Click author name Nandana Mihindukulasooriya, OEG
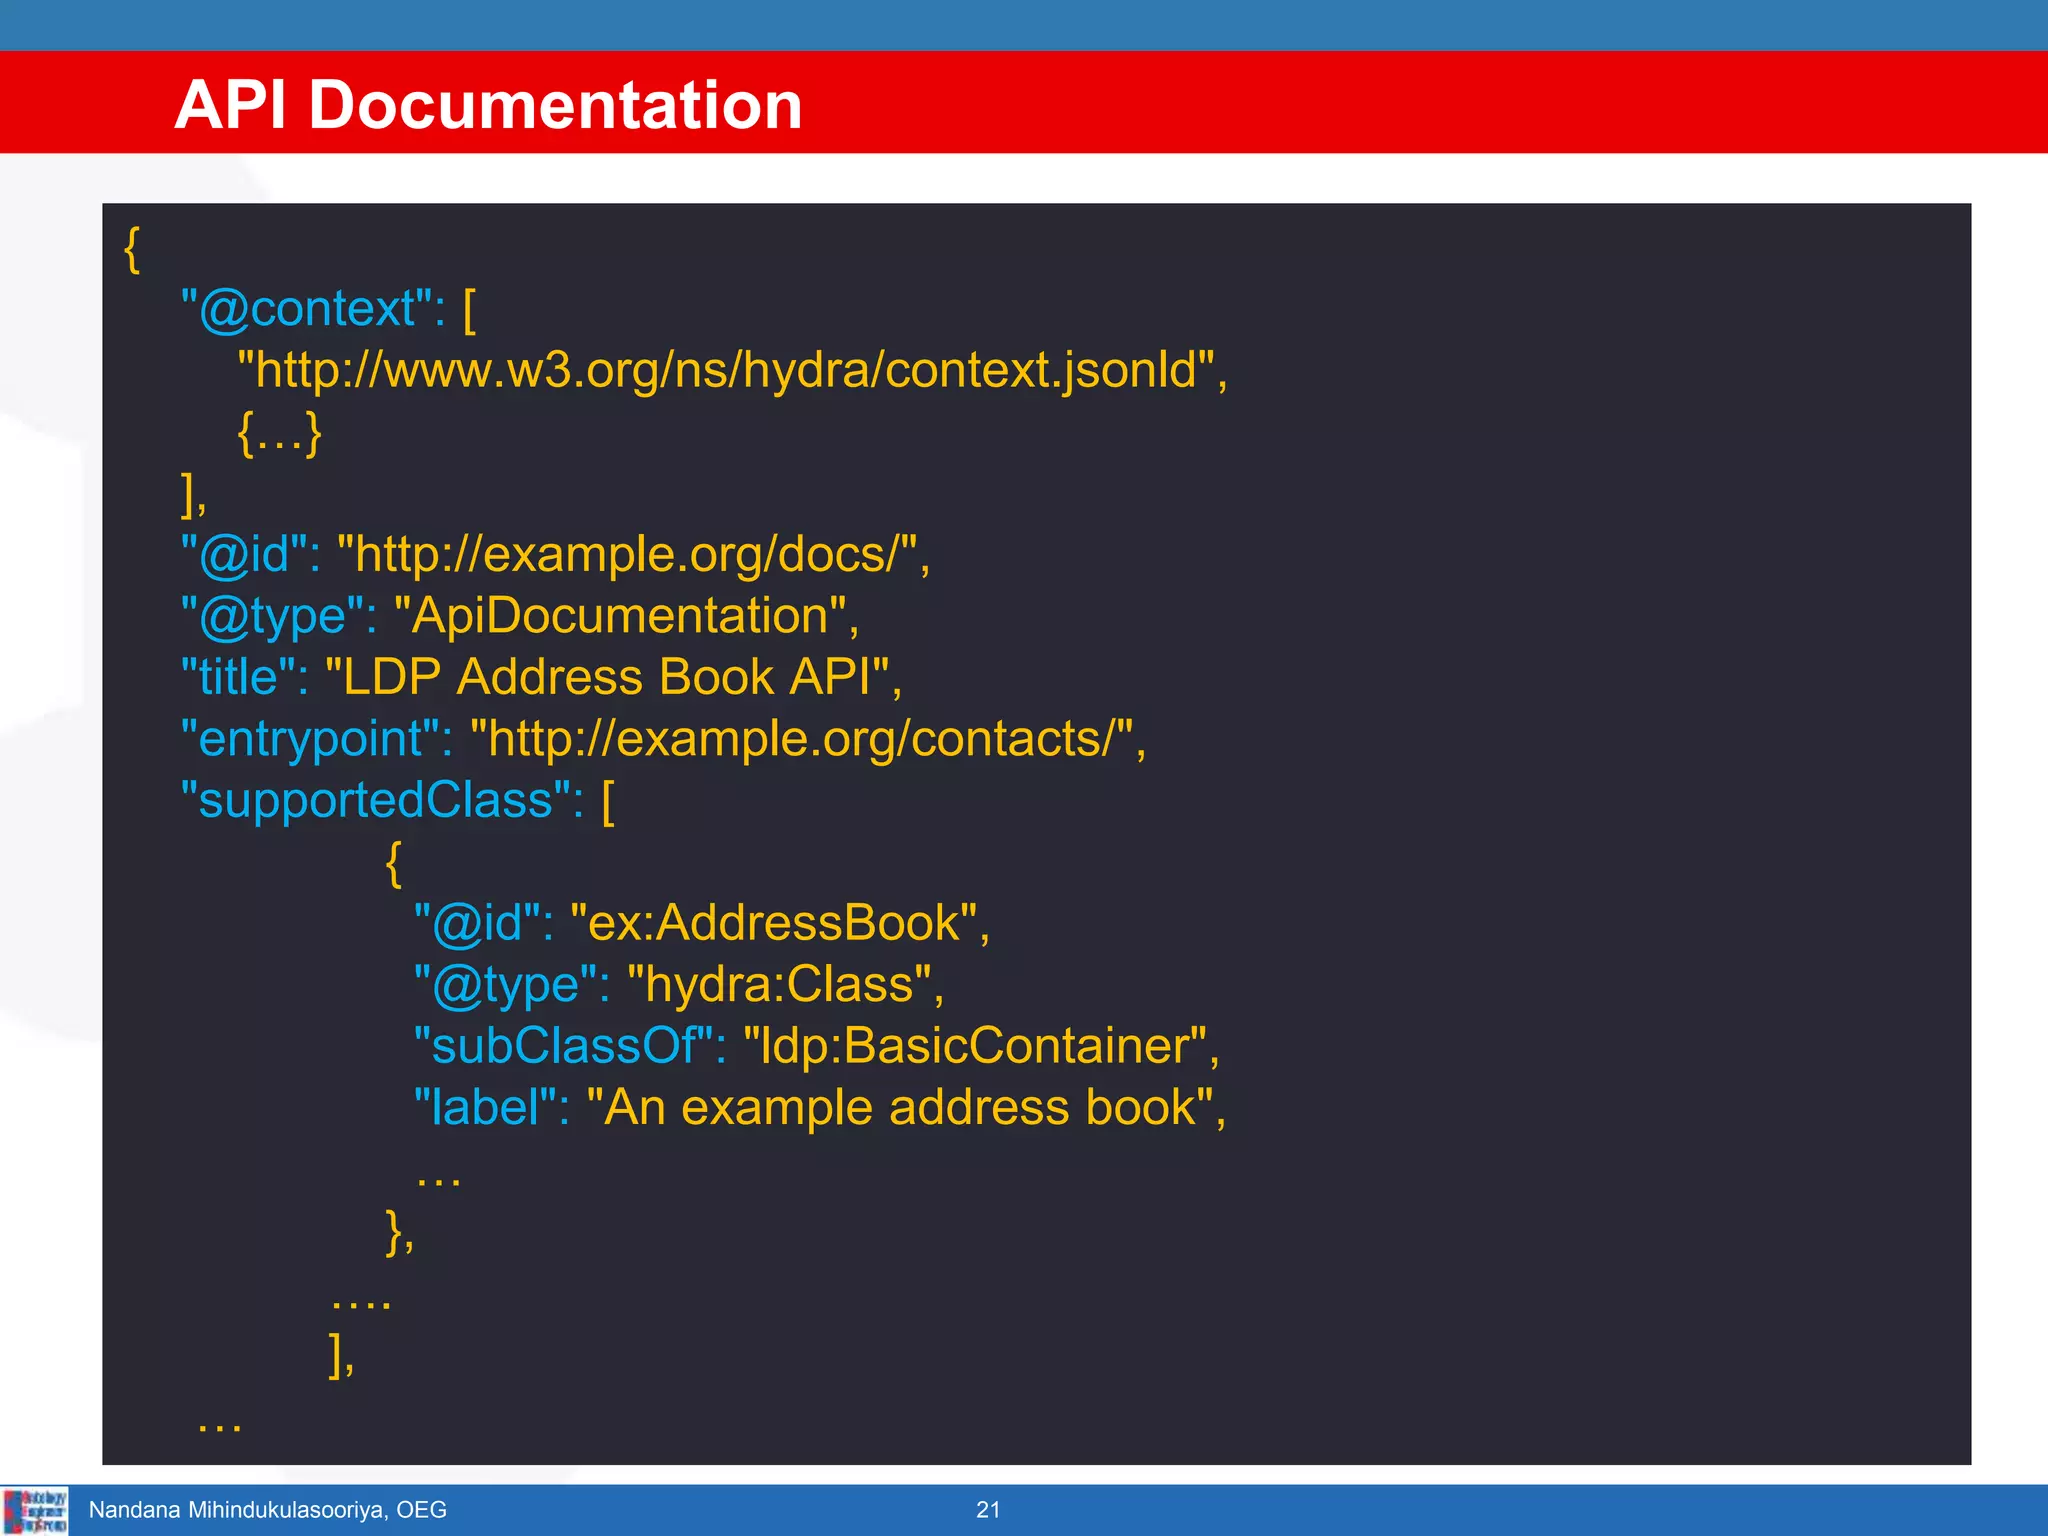 coord(268,1510)
